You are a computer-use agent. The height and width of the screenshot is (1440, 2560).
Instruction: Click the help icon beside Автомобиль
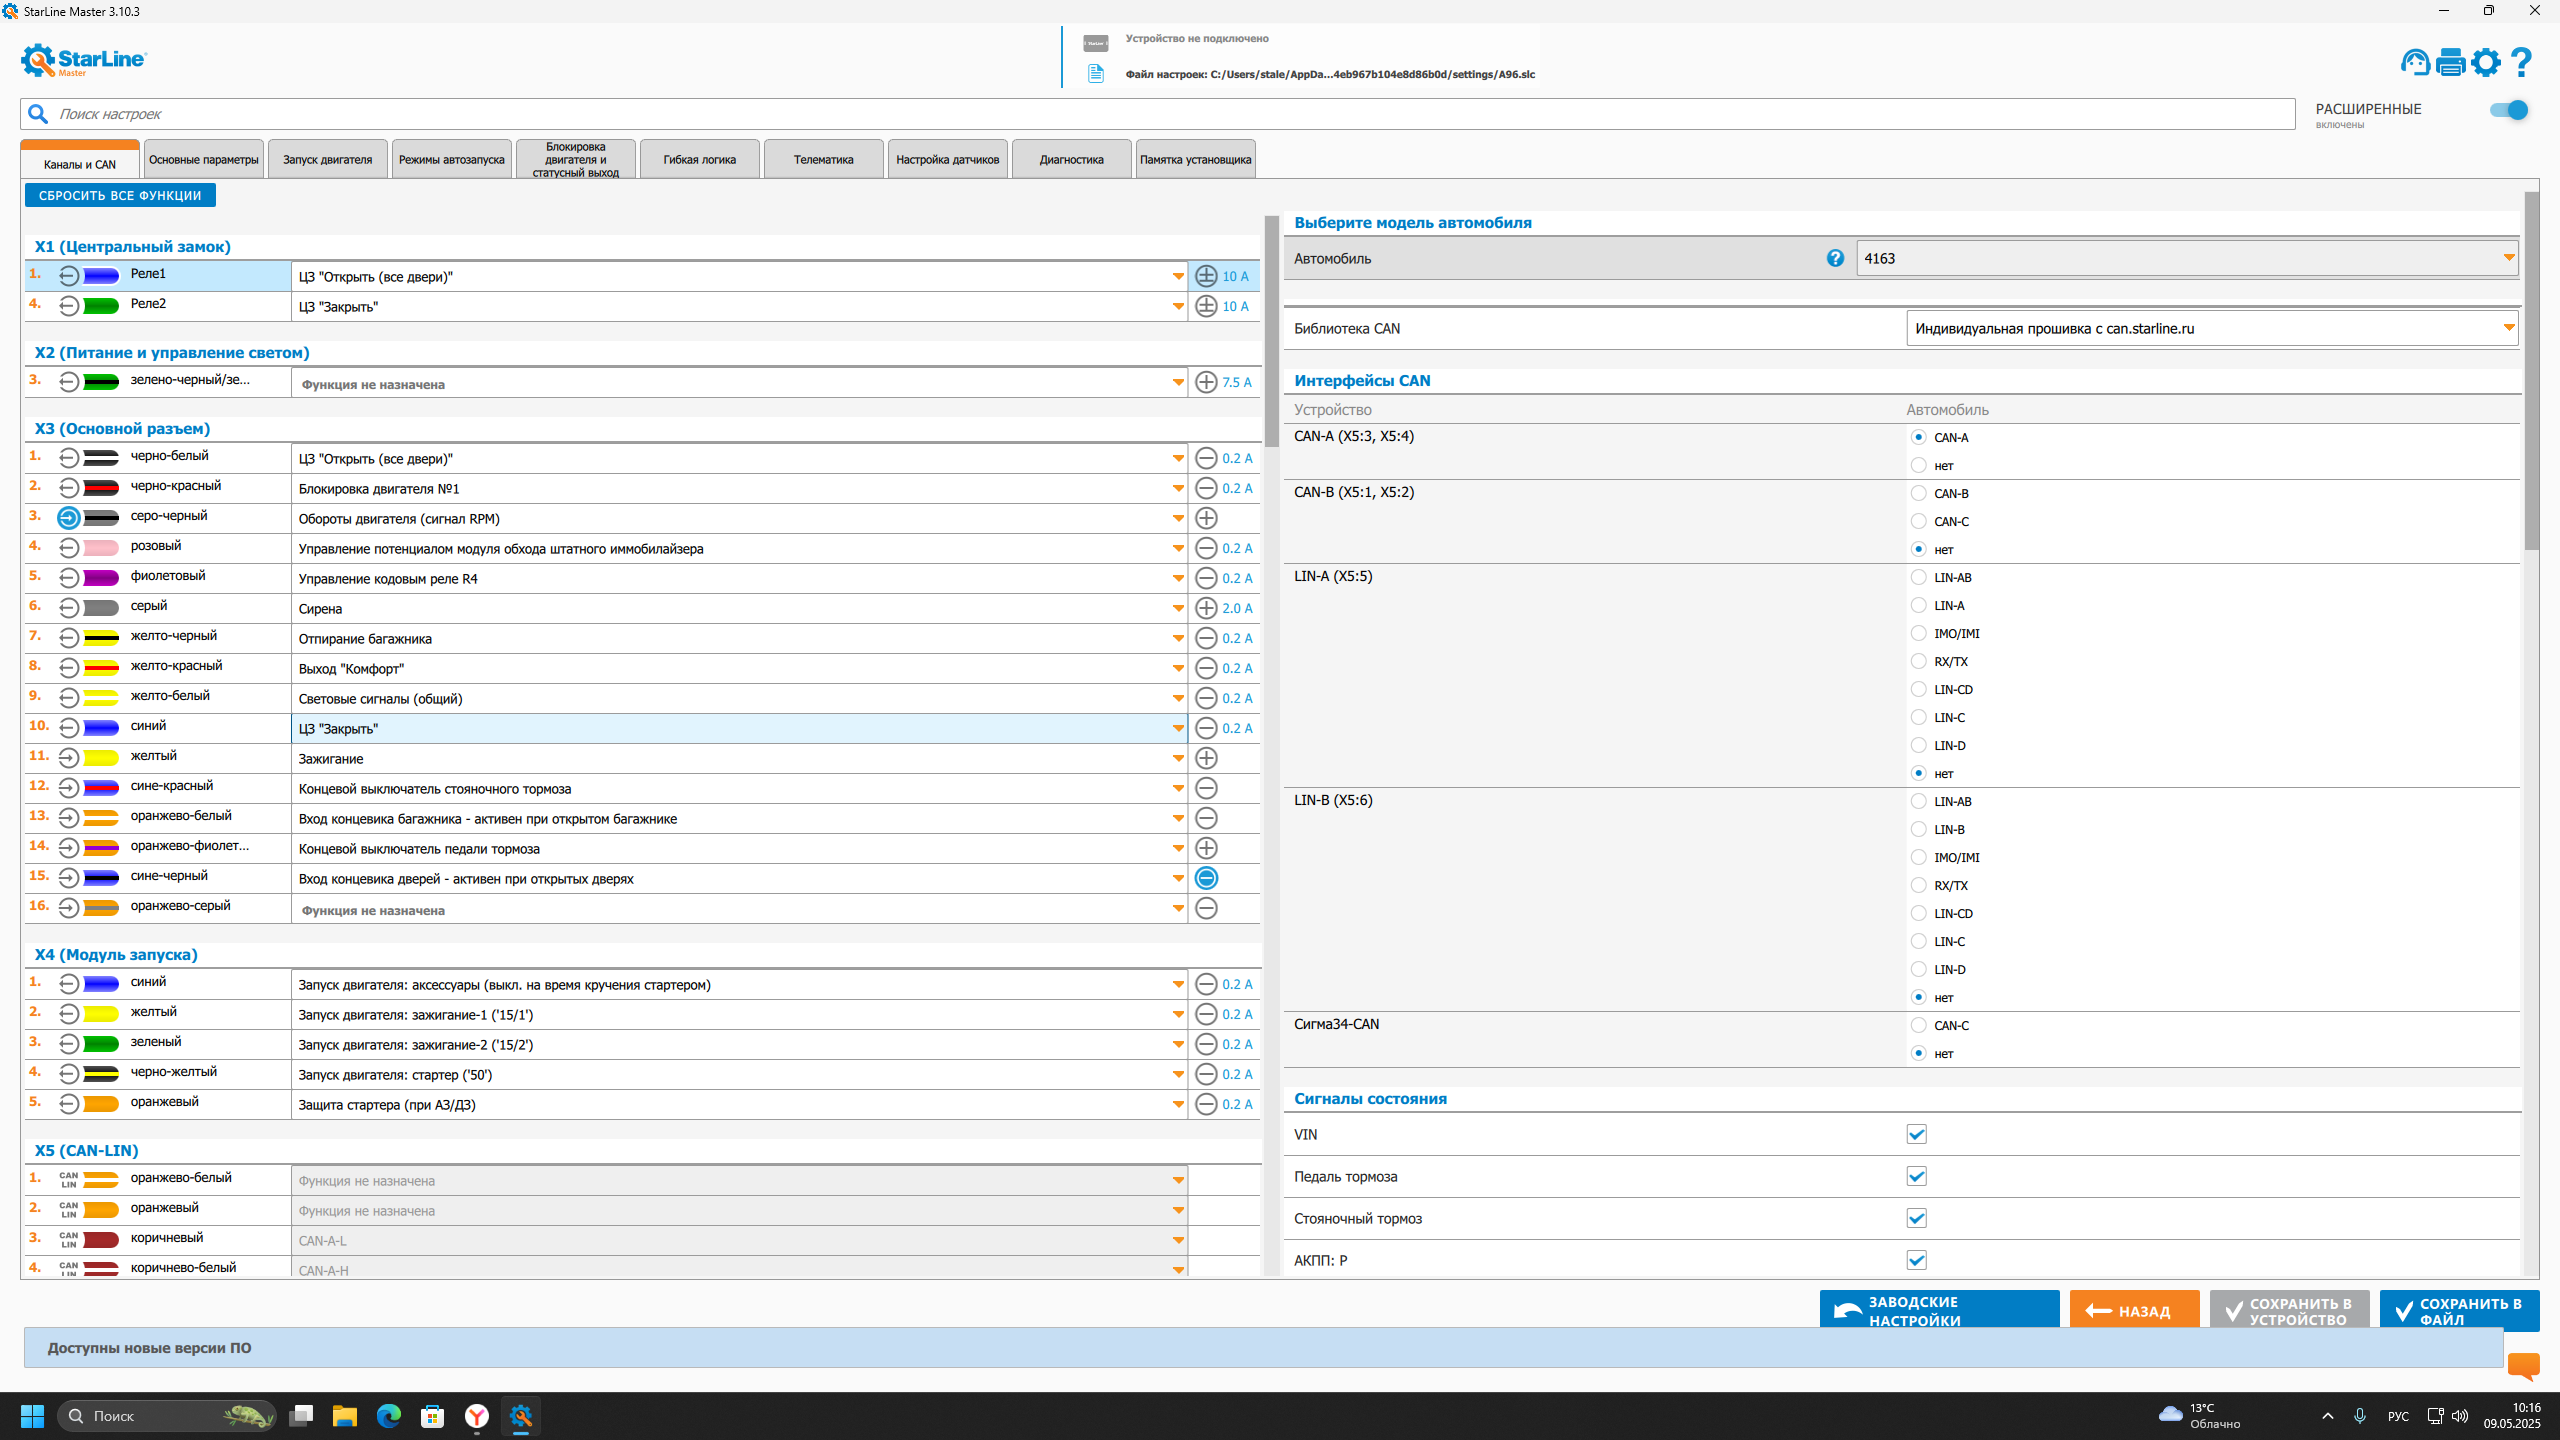1835,258
